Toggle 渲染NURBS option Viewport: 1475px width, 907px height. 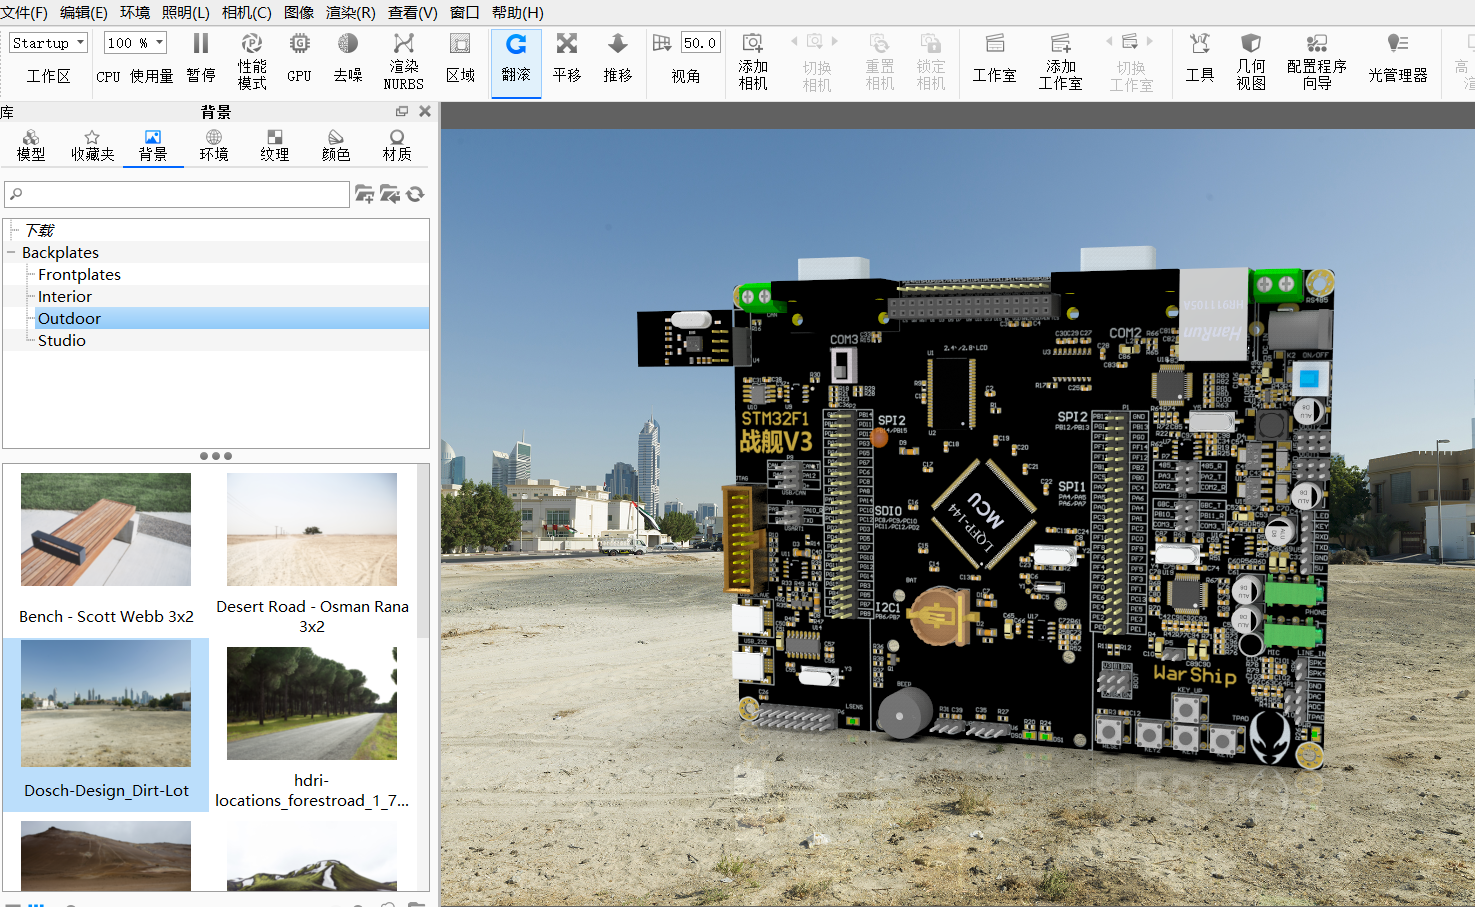coord(404,61)
